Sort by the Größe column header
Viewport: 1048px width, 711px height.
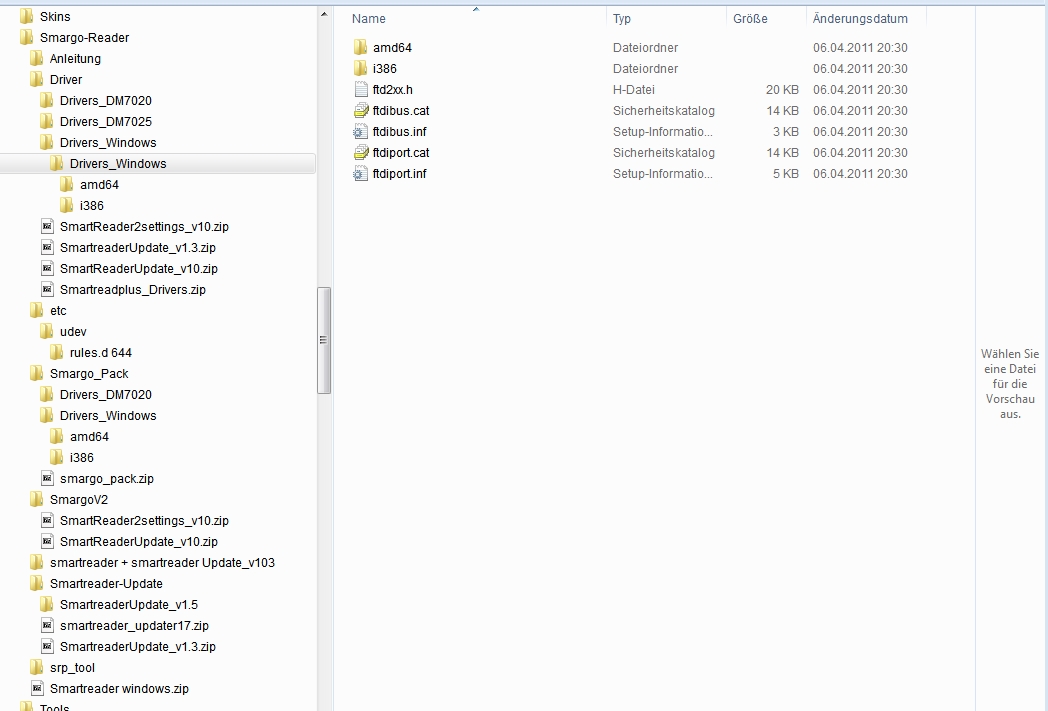coord(750,19)
